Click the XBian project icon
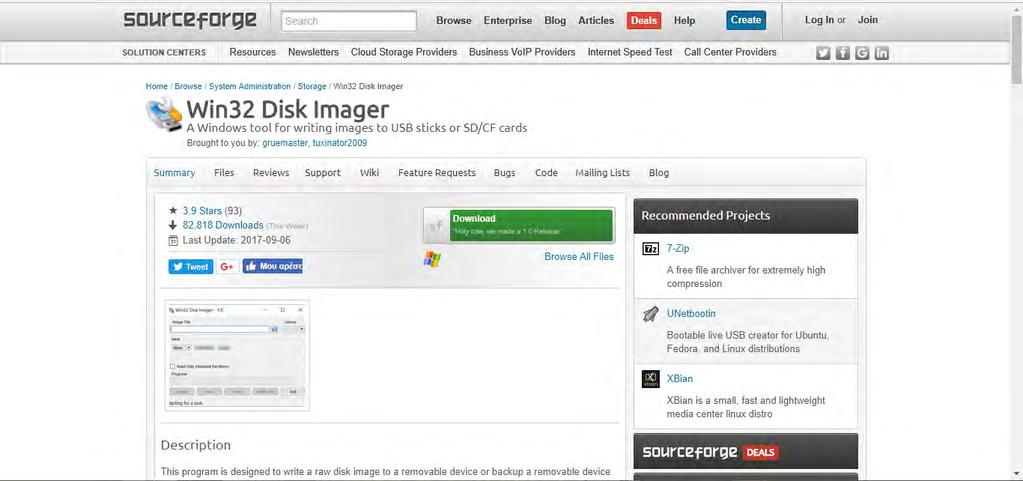Viewport: 1023px width, 481px height. [x=650, y=379]
